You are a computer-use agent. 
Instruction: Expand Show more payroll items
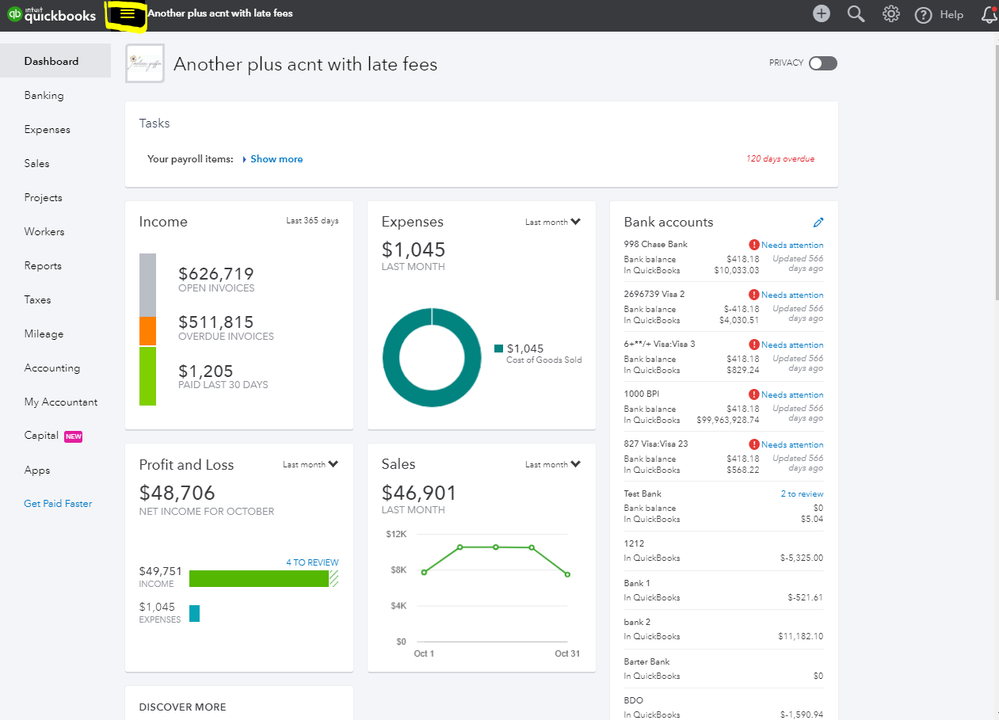[272, 159]
